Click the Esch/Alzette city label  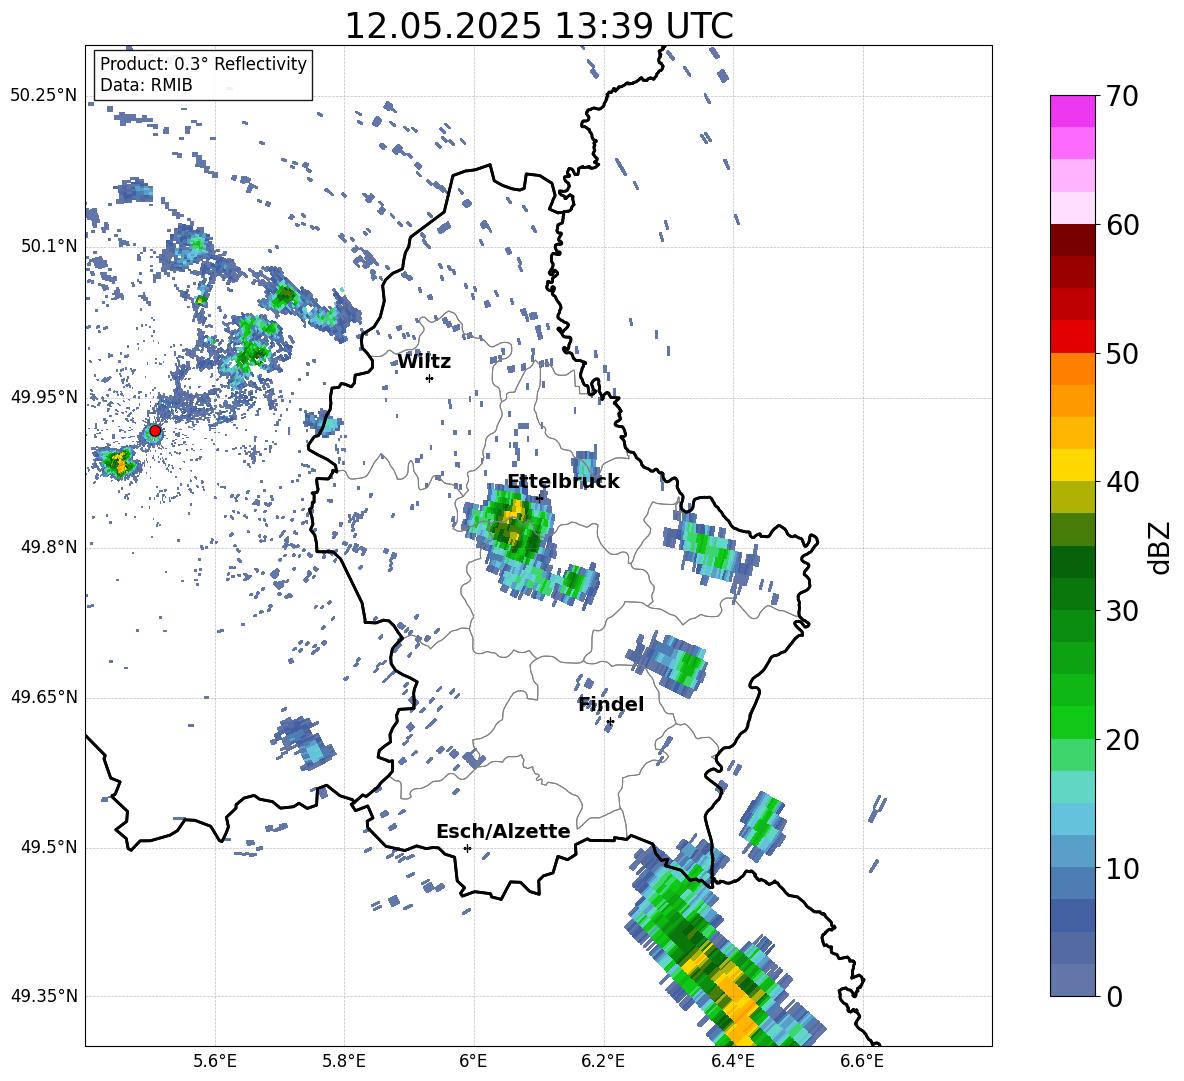[503, 831]
